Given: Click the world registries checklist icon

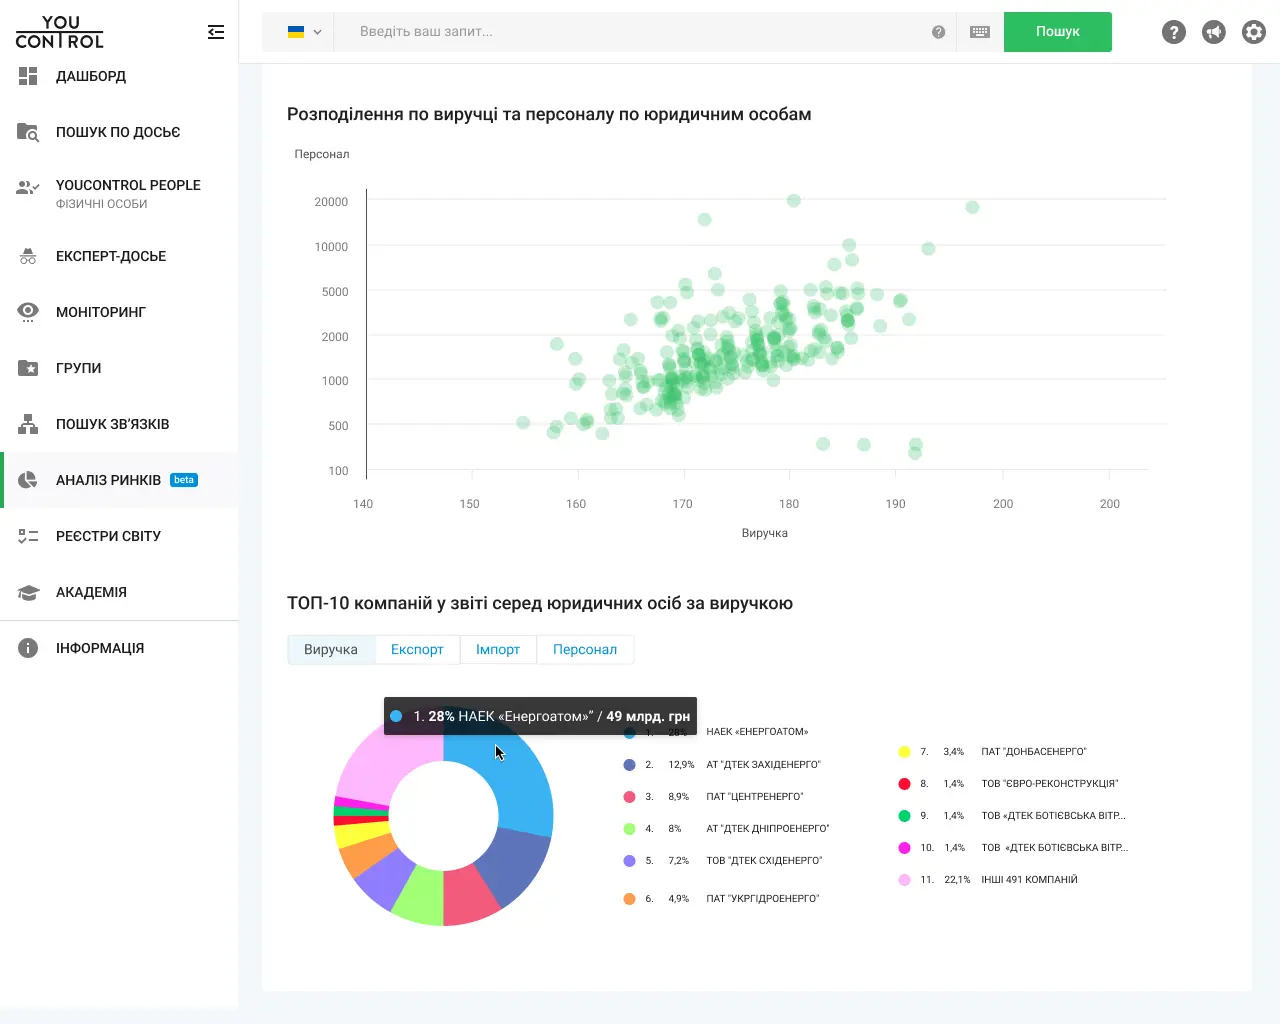Looking at the screenshot, I should click(28, 536).
